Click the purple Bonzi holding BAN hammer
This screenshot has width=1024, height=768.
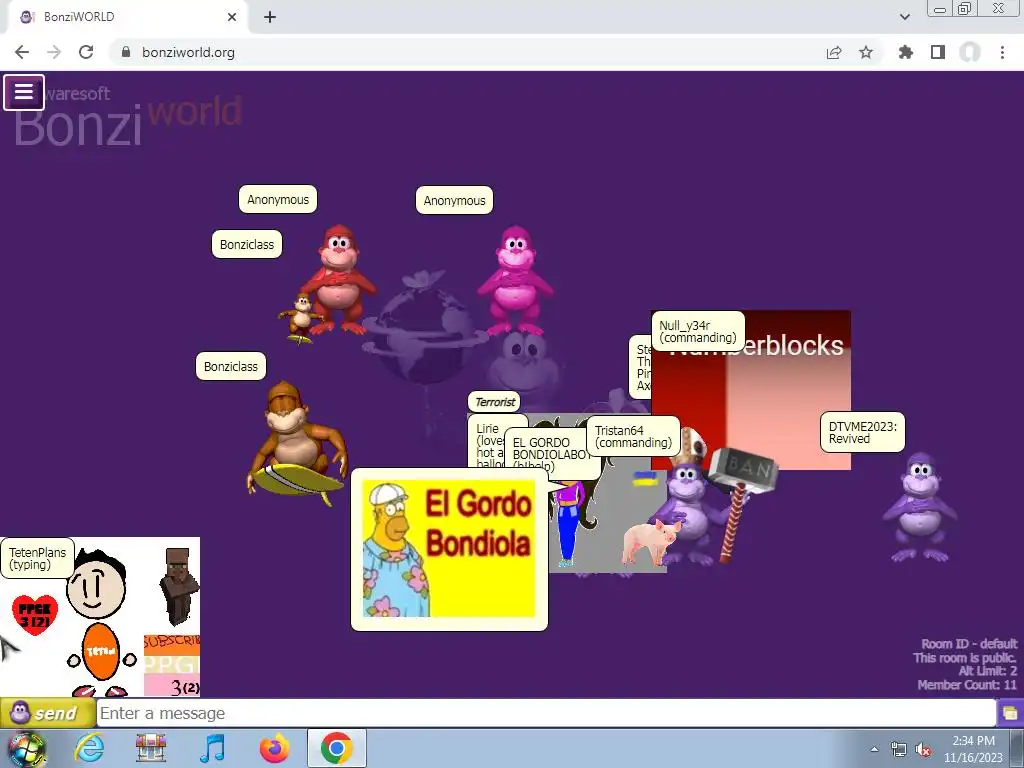[x=692, y=513]
